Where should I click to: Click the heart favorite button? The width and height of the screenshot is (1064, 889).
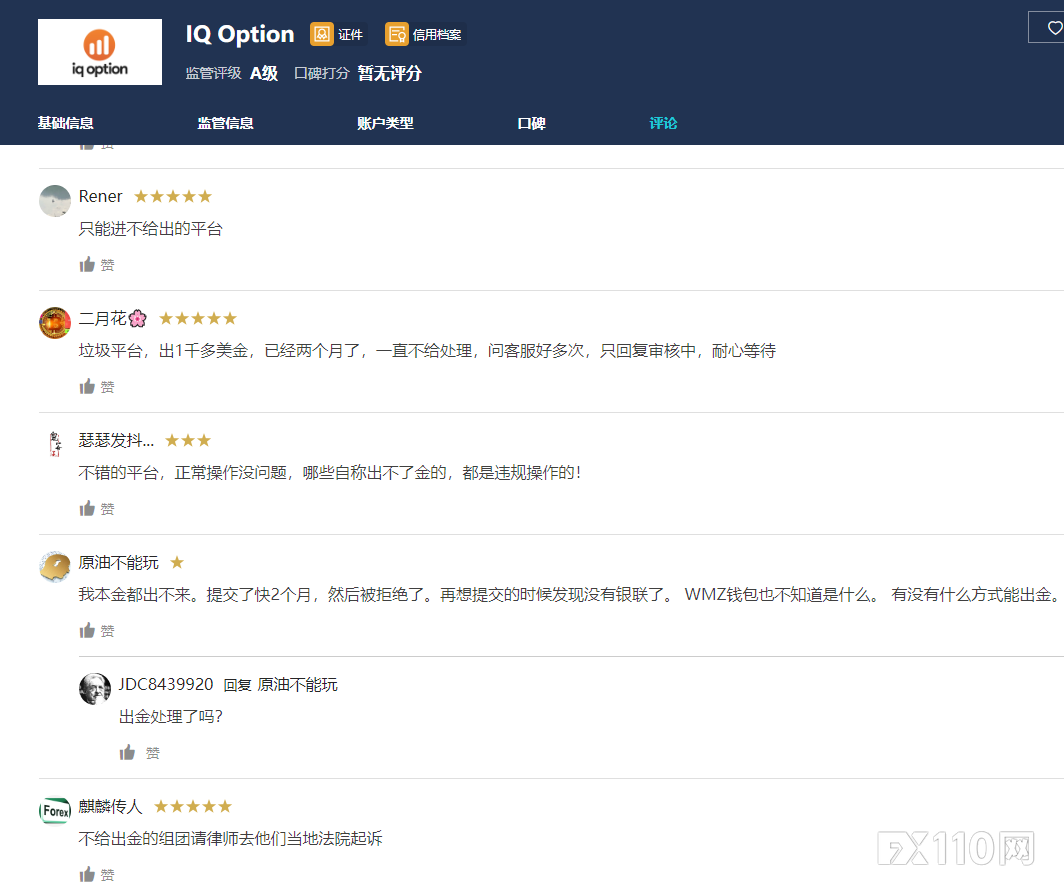click(x=1052, y=28)
